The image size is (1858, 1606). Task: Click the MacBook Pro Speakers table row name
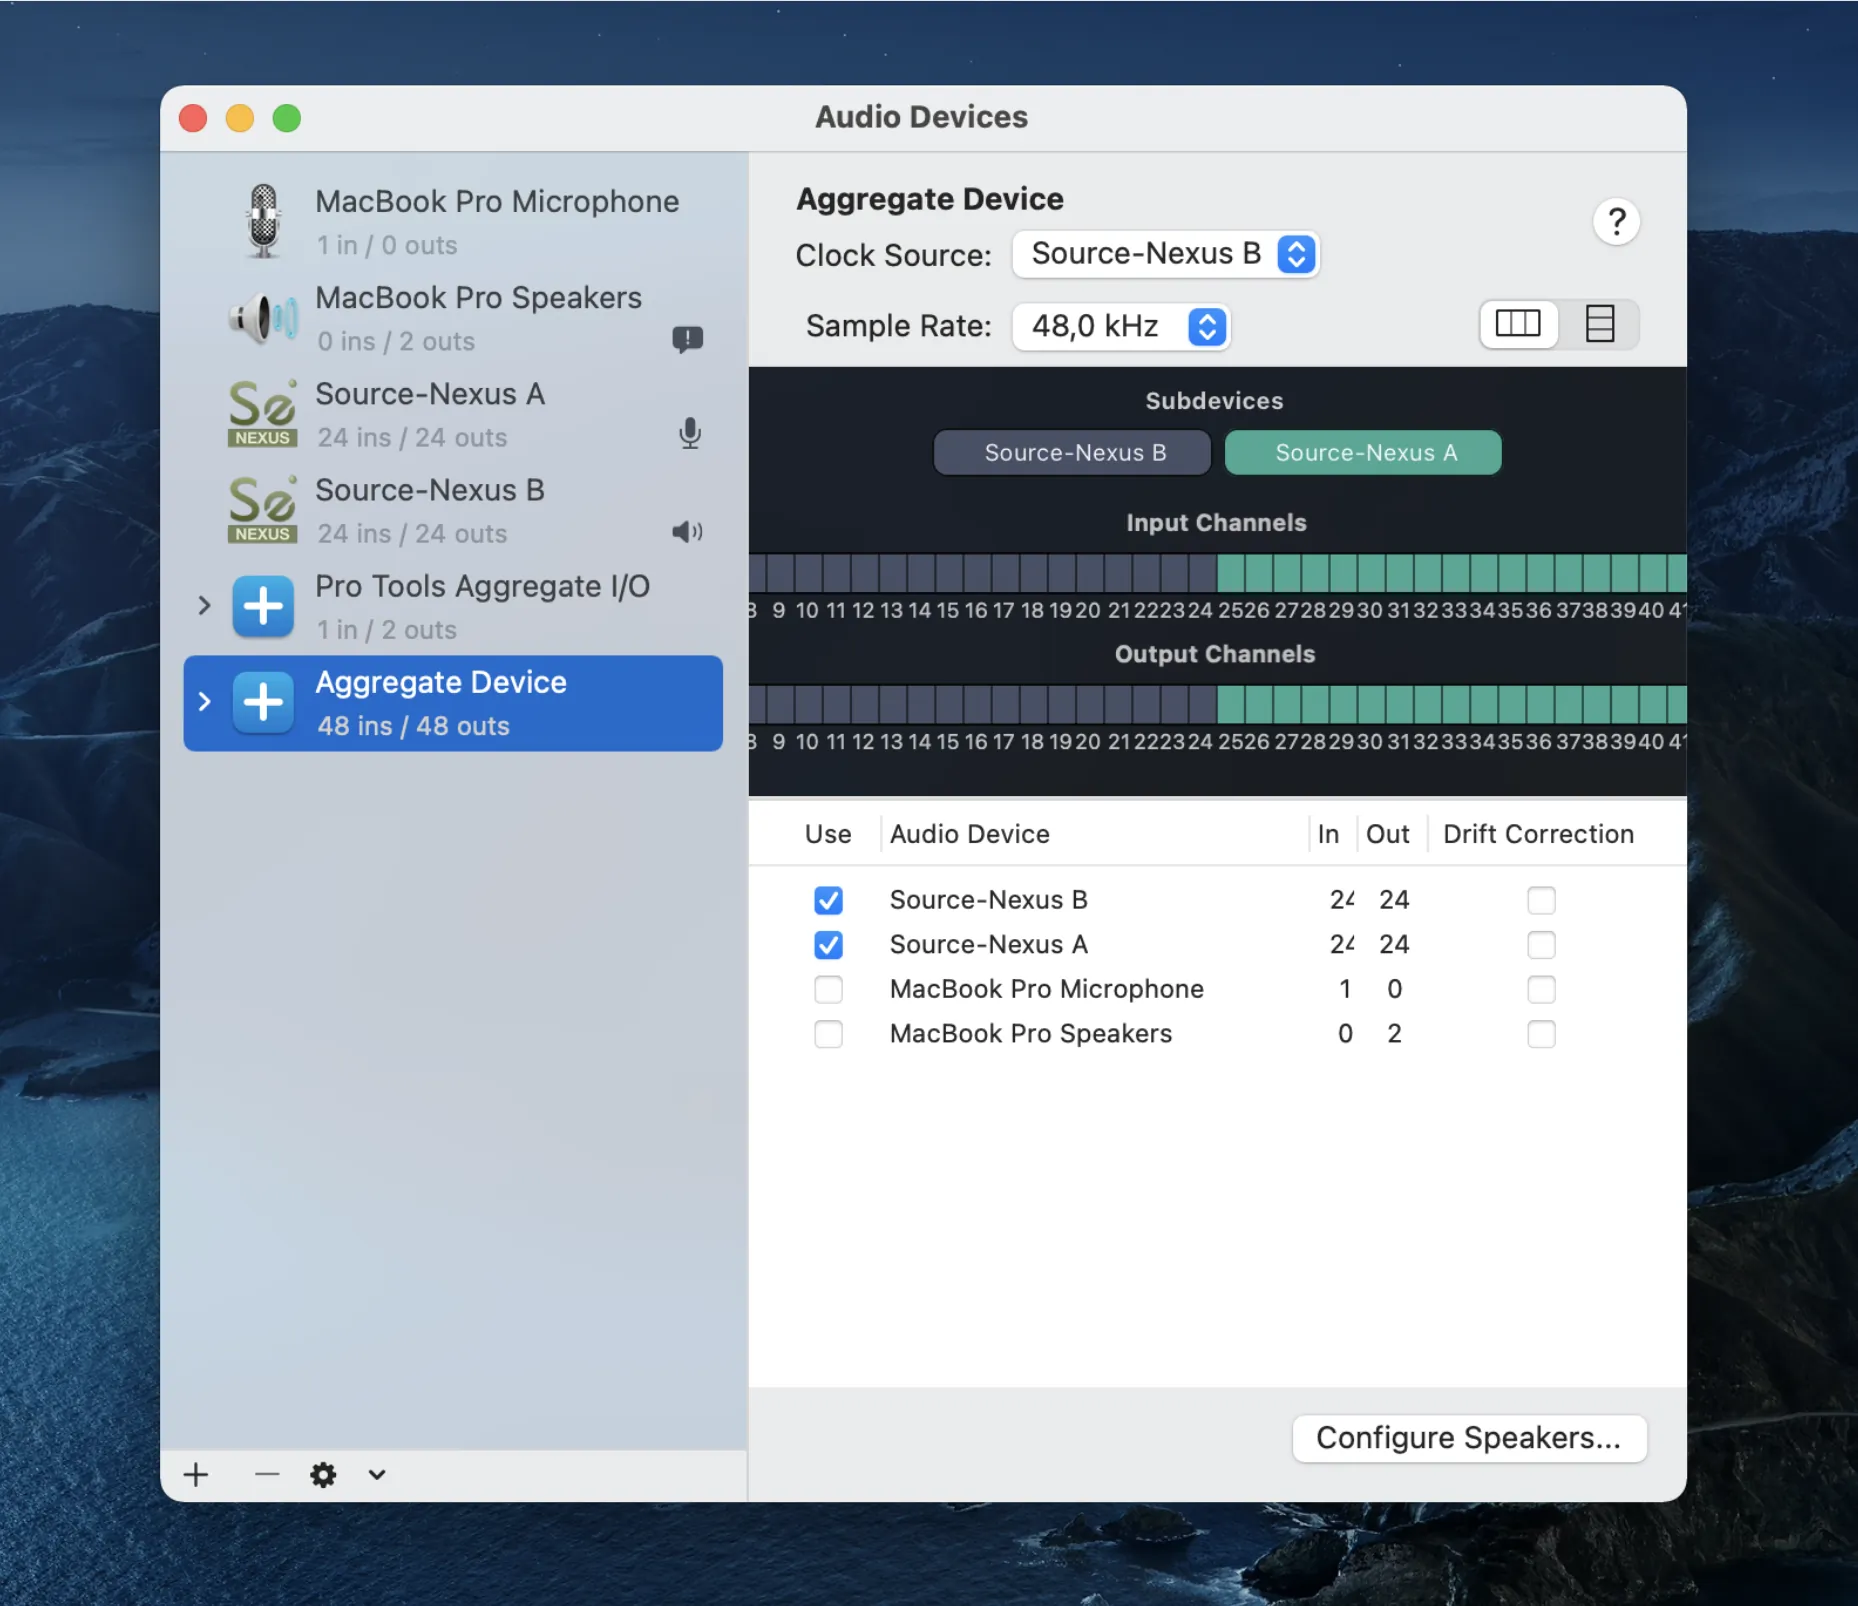point(1031,1034)
